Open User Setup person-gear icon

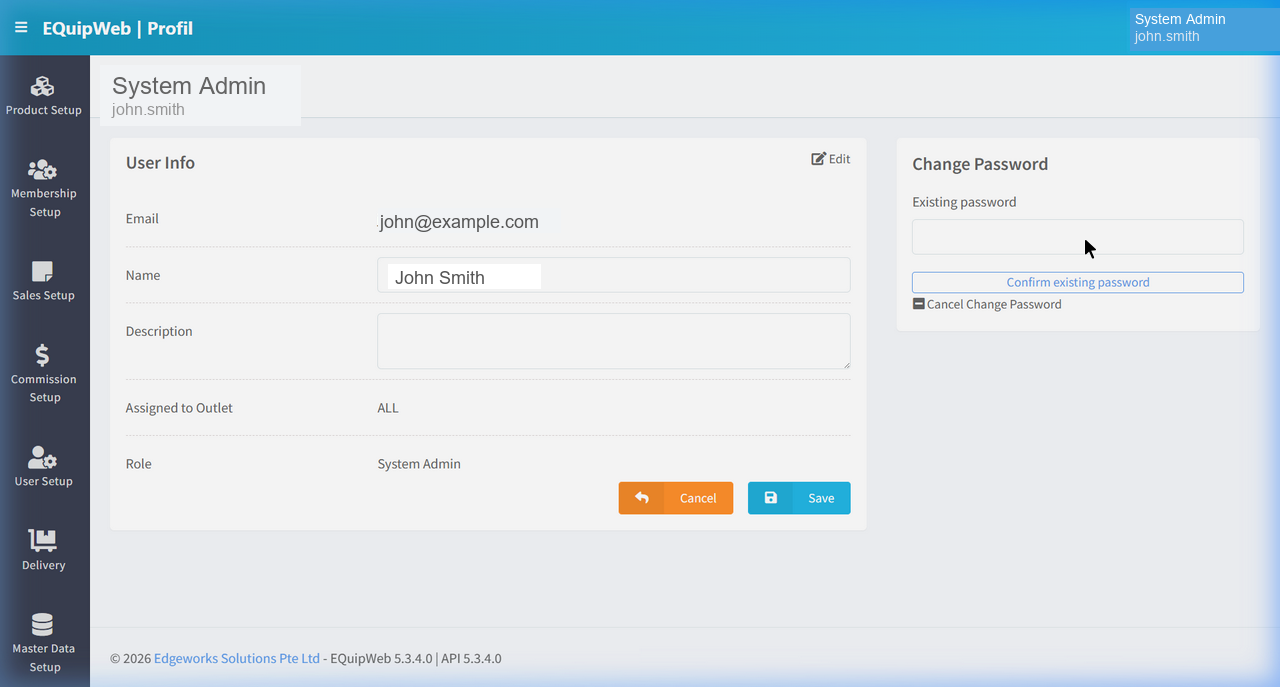(42, 457)
